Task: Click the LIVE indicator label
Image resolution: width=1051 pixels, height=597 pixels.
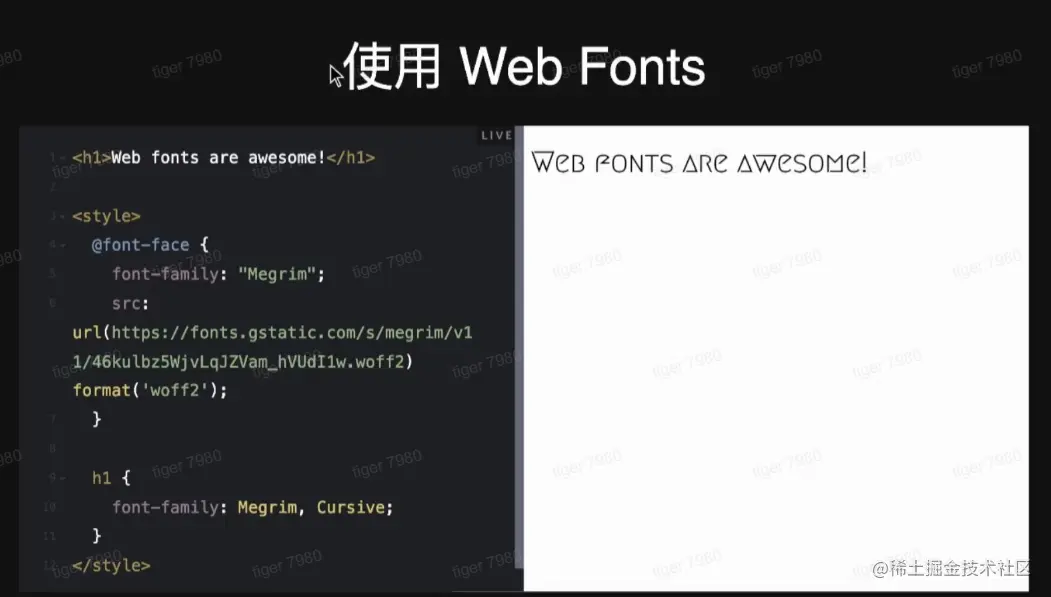Action: coord(497,135)
